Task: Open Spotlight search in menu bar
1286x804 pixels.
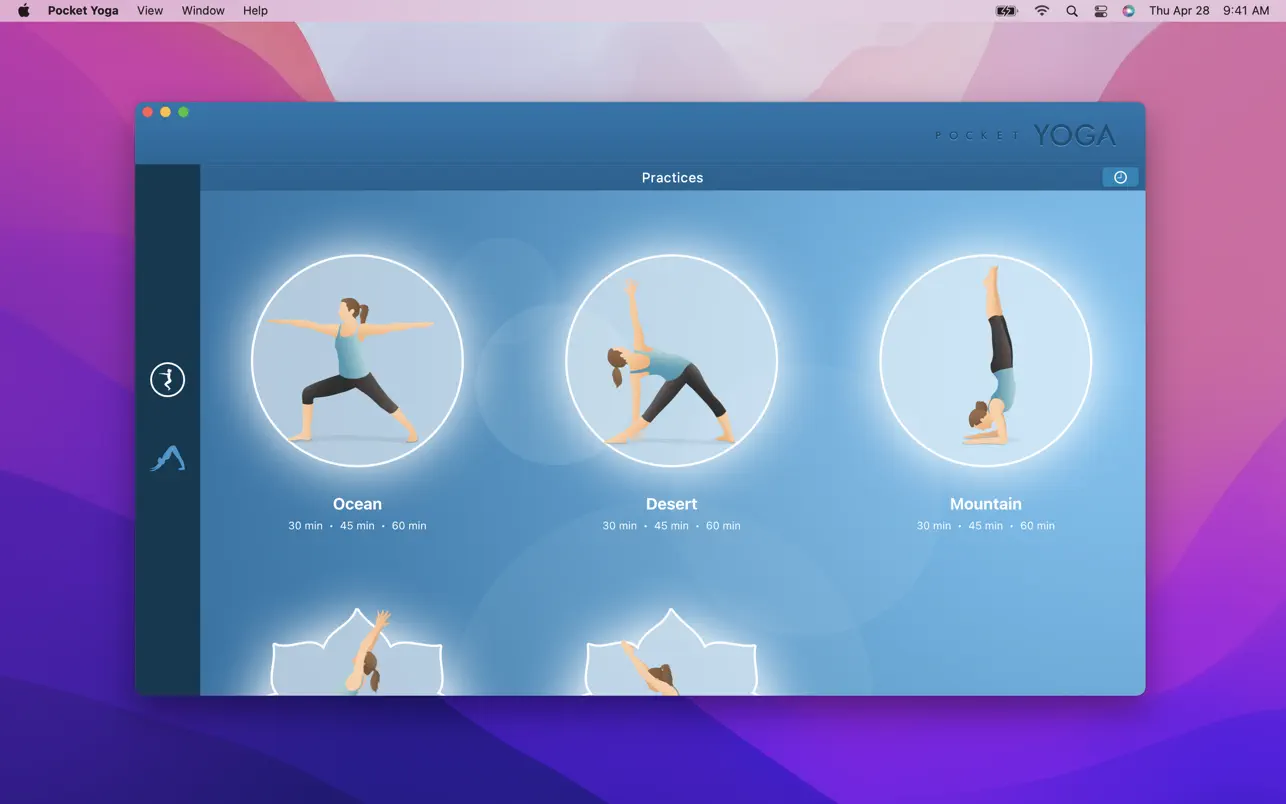Action: pos(1072,11)
